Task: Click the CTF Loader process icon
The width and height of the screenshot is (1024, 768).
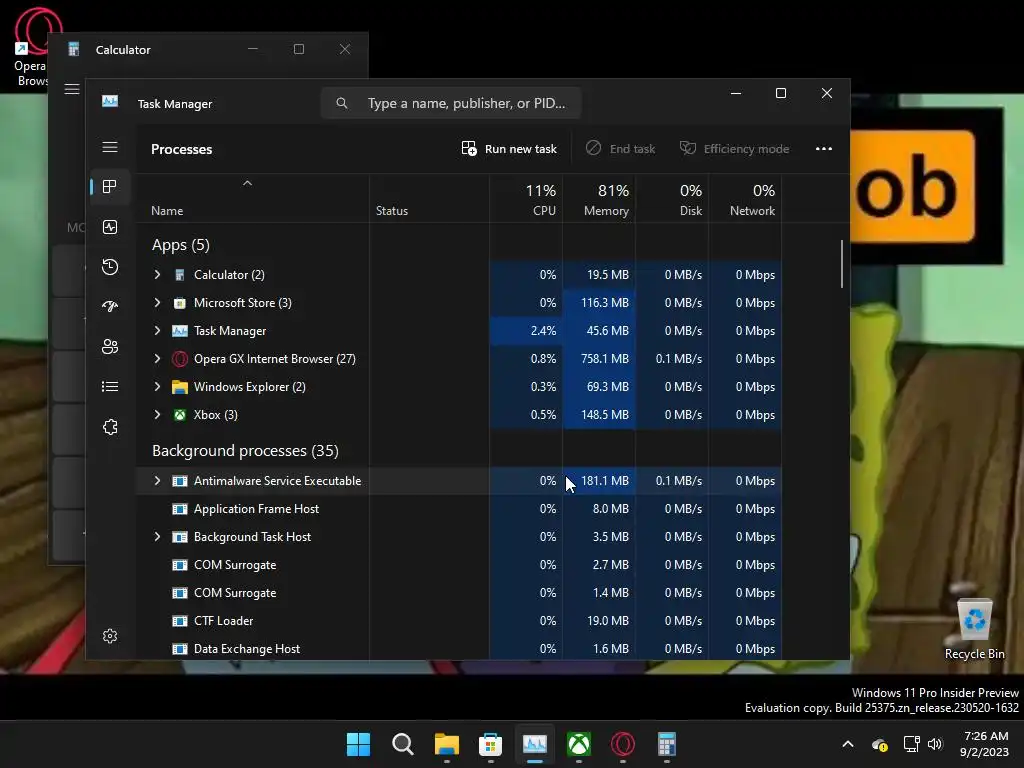Action: (x=180, y=621)
